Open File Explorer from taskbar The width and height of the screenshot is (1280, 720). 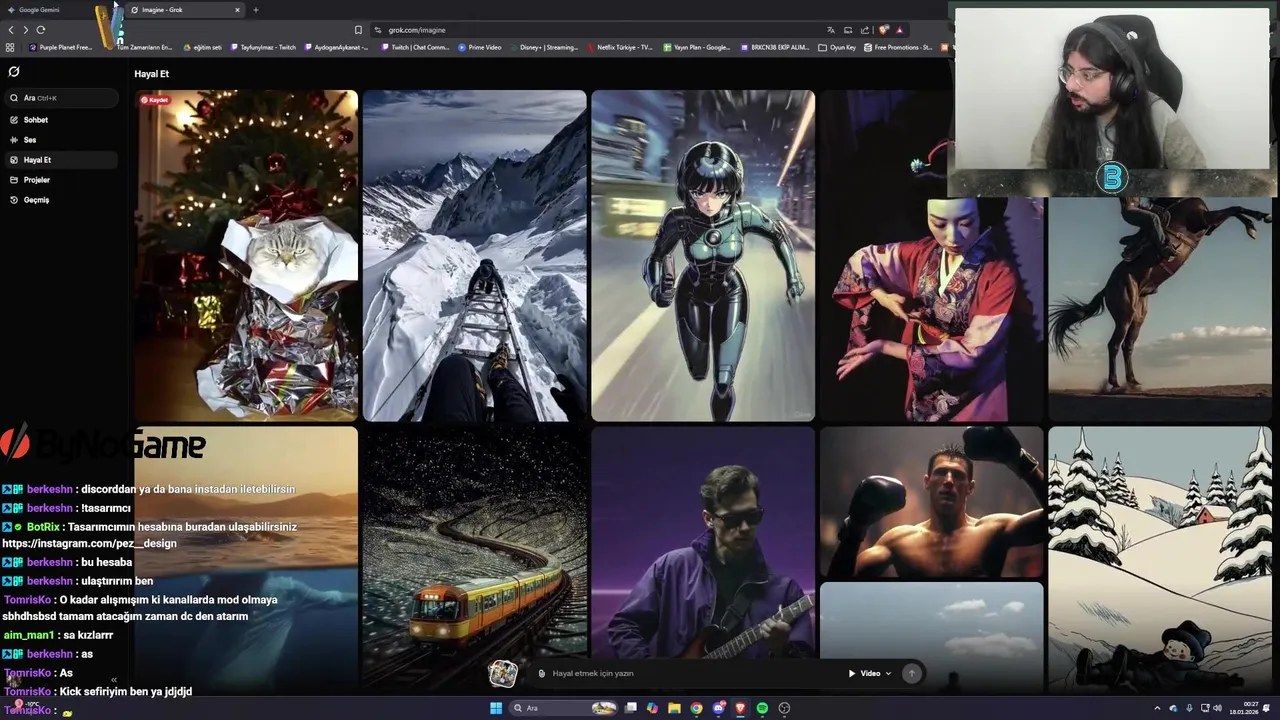[x=674, y=708]
